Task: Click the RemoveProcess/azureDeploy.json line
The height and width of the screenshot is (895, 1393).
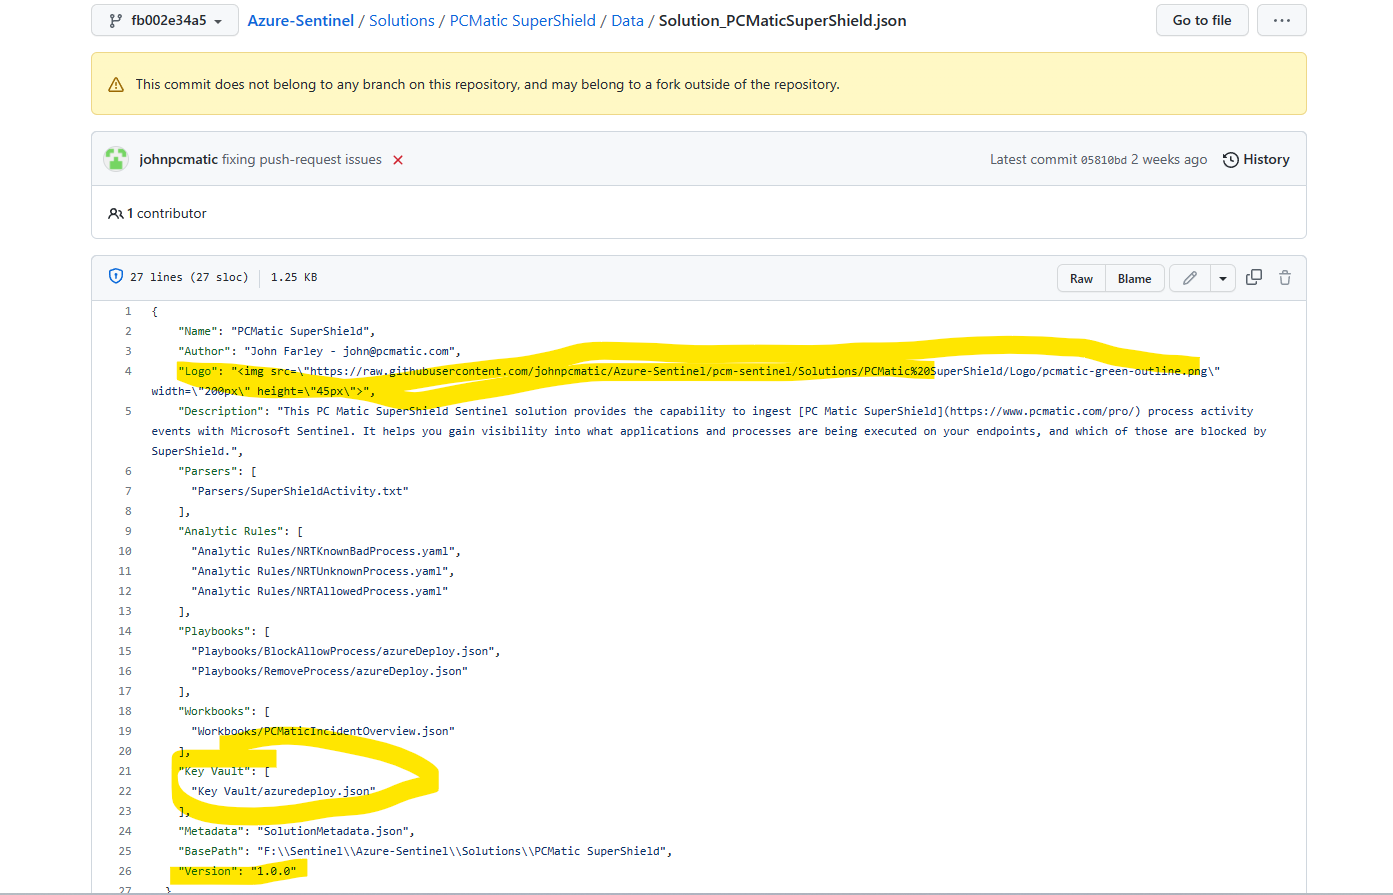Action: [330, 671]
